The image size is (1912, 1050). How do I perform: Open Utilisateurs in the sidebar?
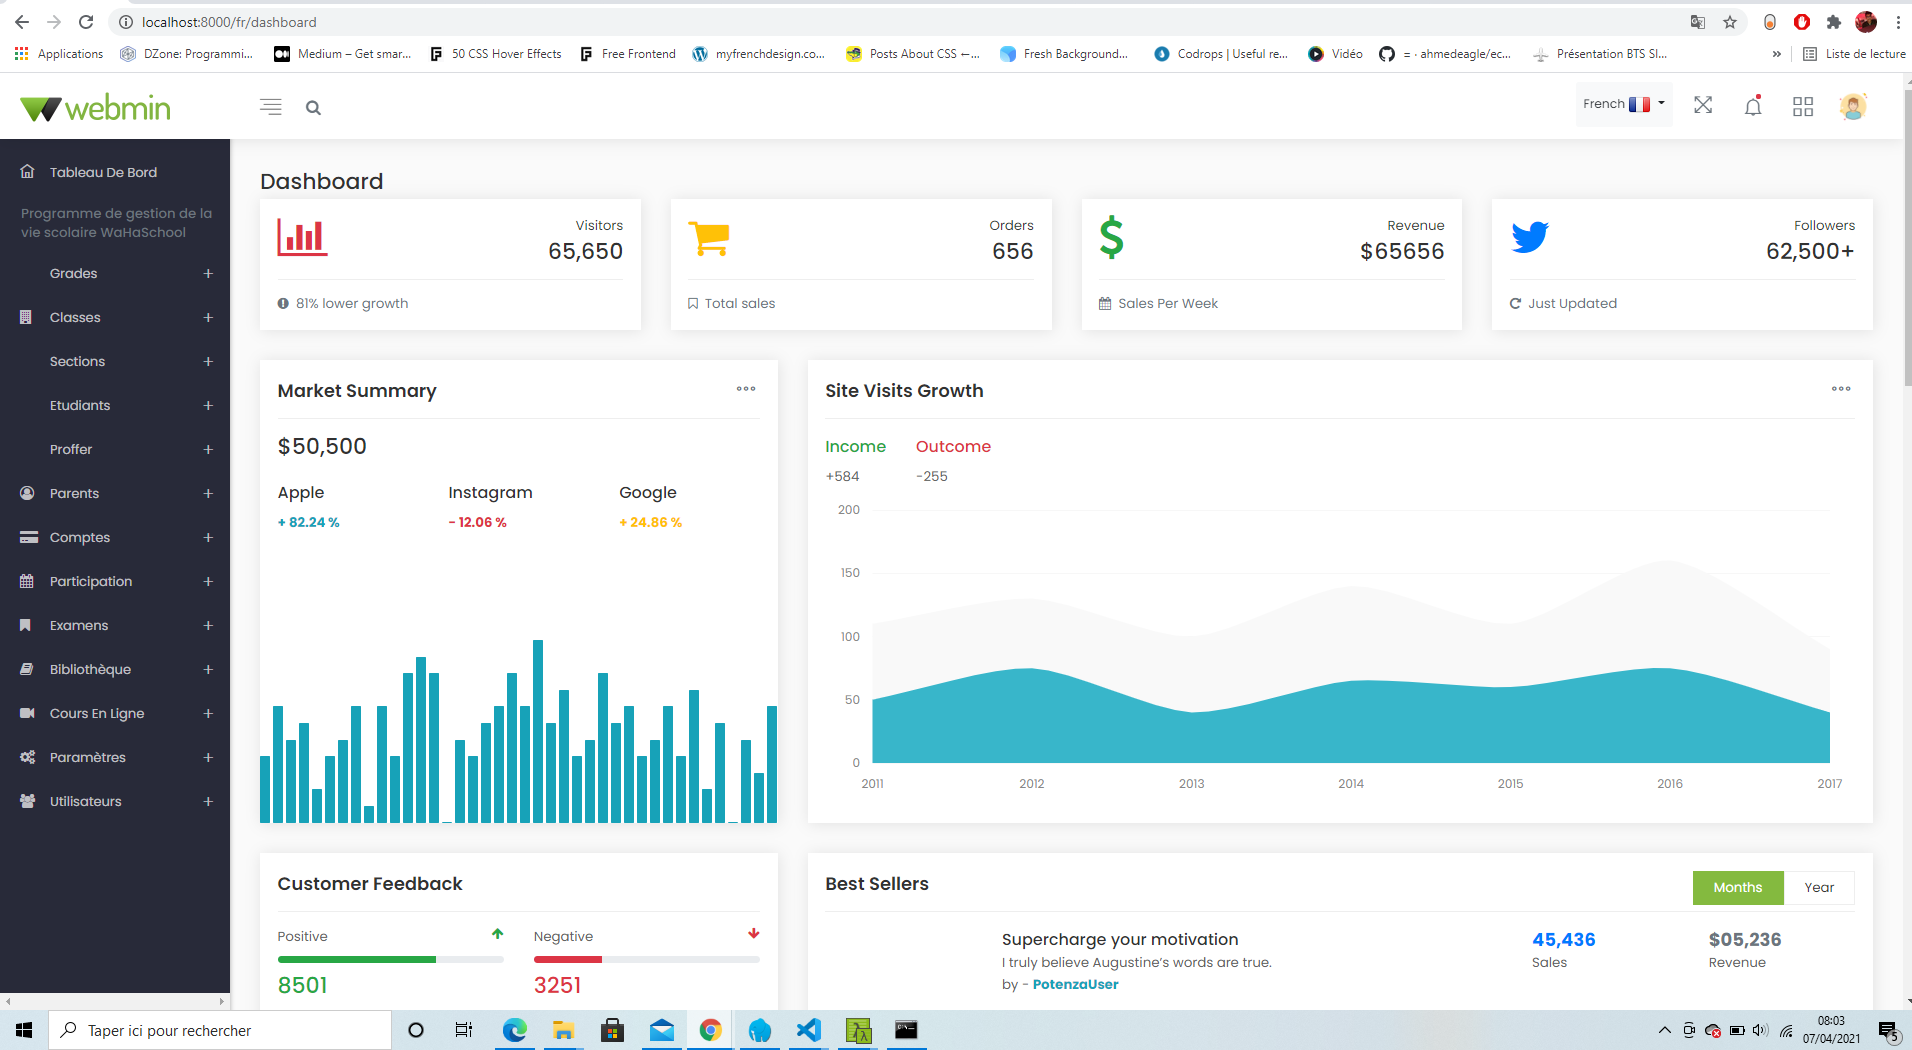pyautogui.click(x=115, y=801)
